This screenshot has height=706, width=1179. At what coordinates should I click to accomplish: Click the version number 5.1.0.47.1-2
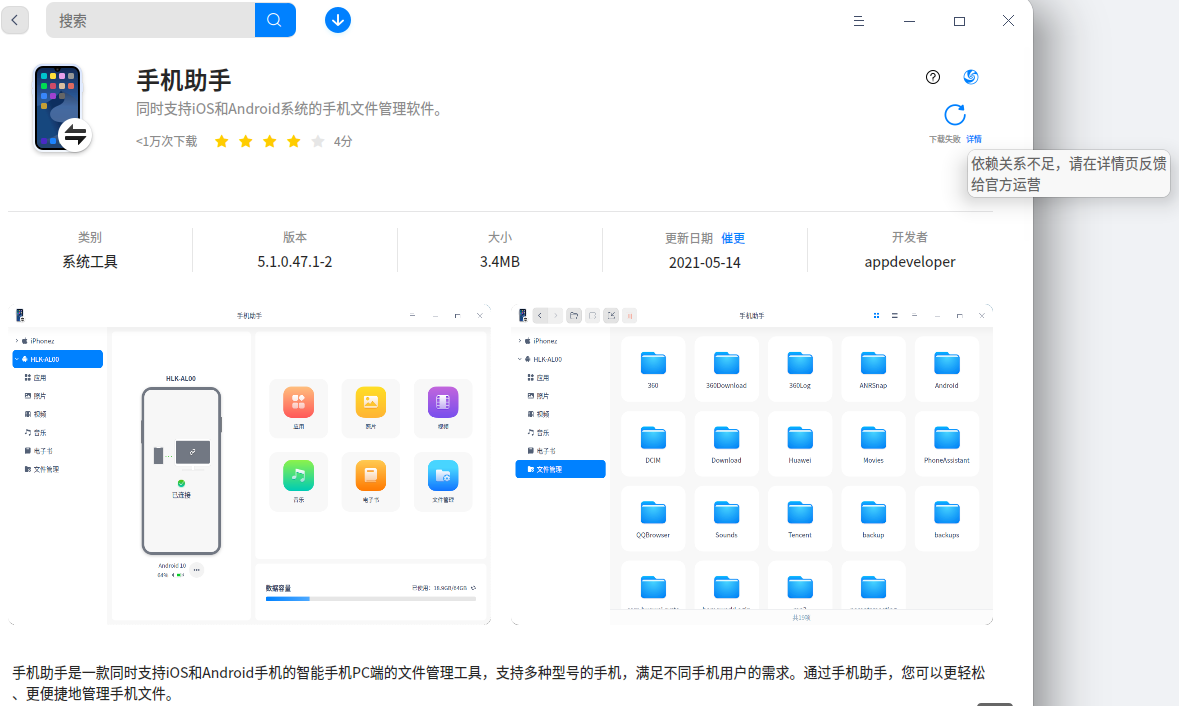pyautogui.click(x=295, y=262)
